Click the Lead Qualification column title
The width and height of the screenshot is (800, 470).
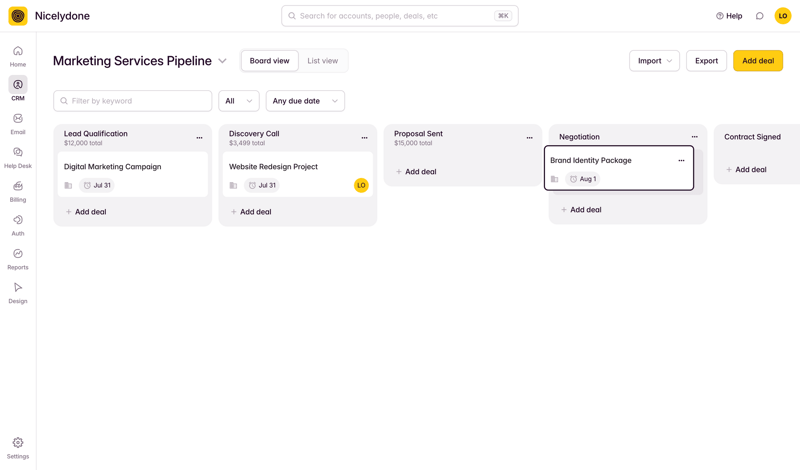[x=95, y=134]
